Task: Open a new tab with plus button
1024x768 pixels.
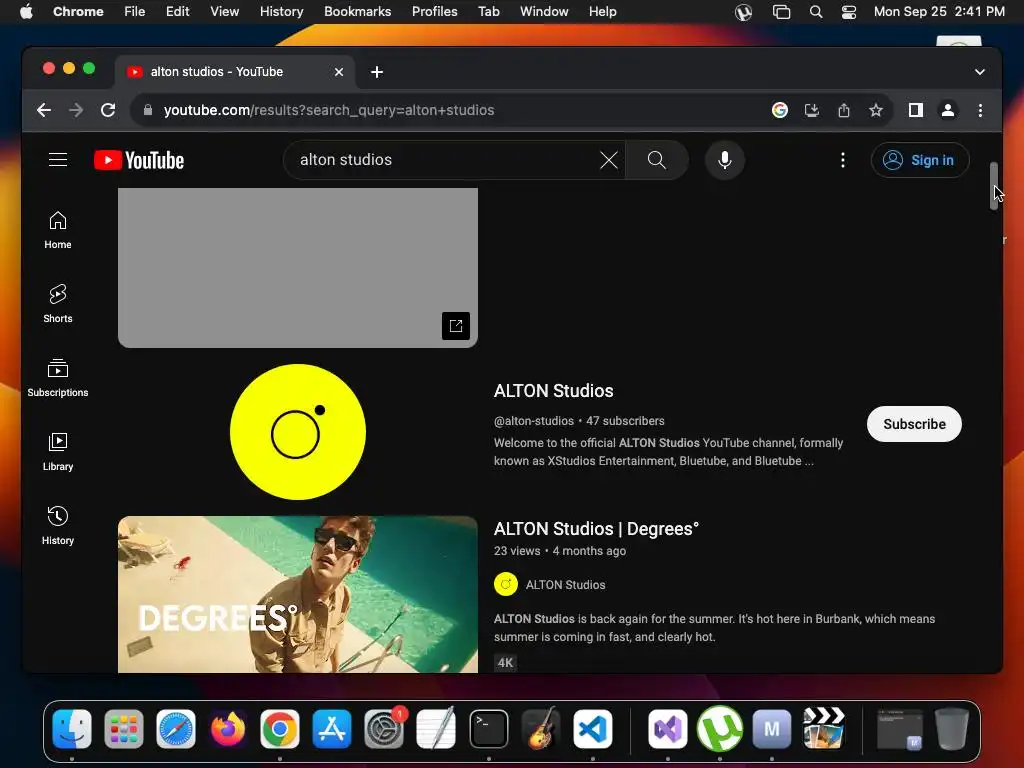Action: point(377,72)
